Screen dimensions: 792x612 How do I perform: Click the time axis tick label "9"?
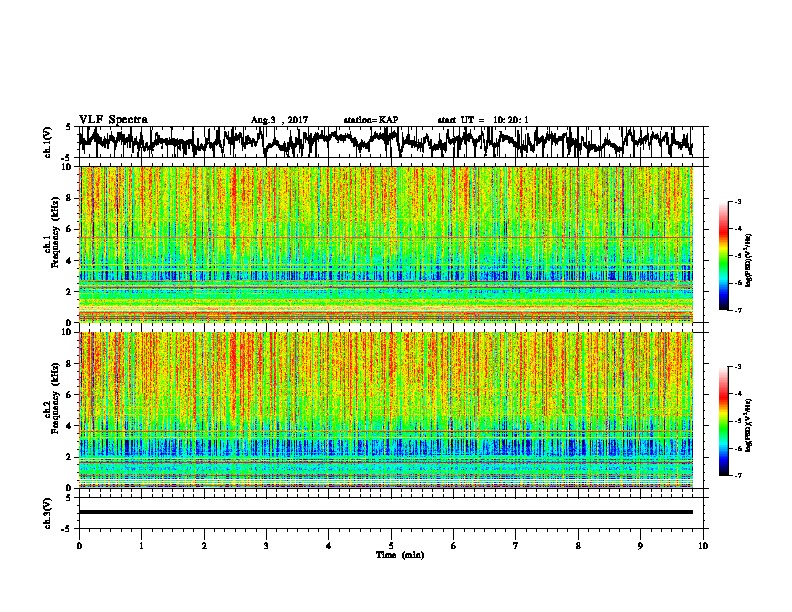pyautogui.click(x=640, y=546)
